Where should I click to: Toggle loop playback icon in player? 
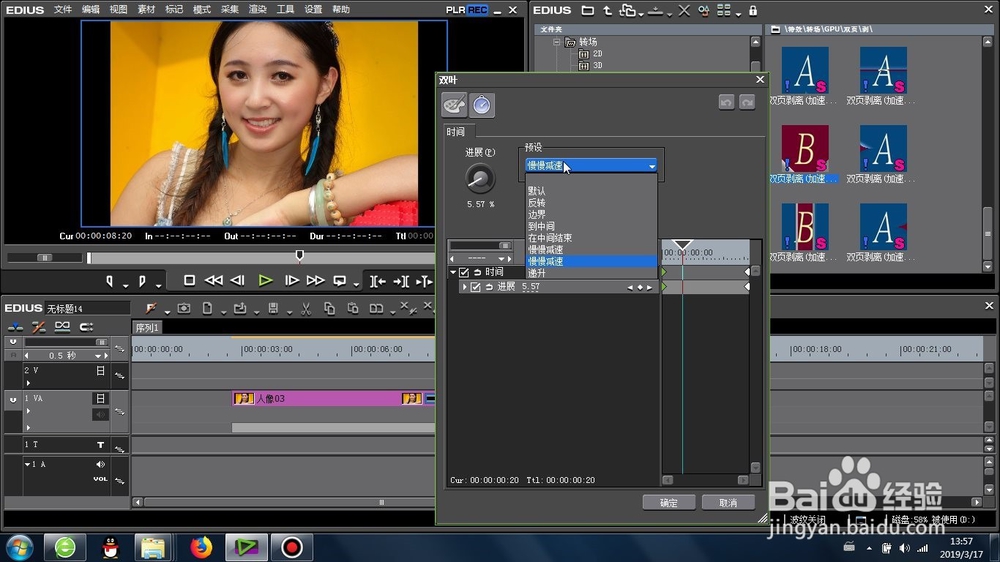340,281
